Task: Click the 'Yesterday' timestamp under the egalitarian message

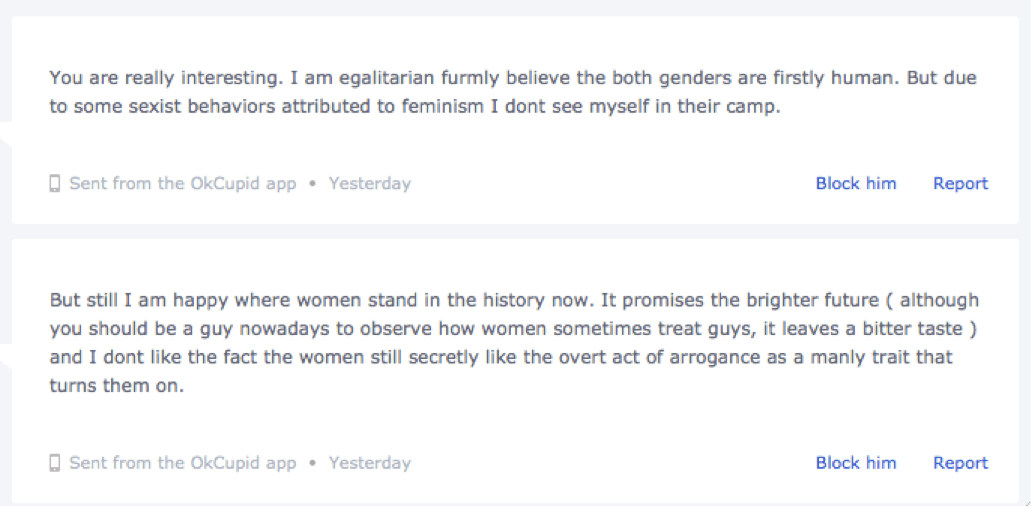Action: coord(370,184)
